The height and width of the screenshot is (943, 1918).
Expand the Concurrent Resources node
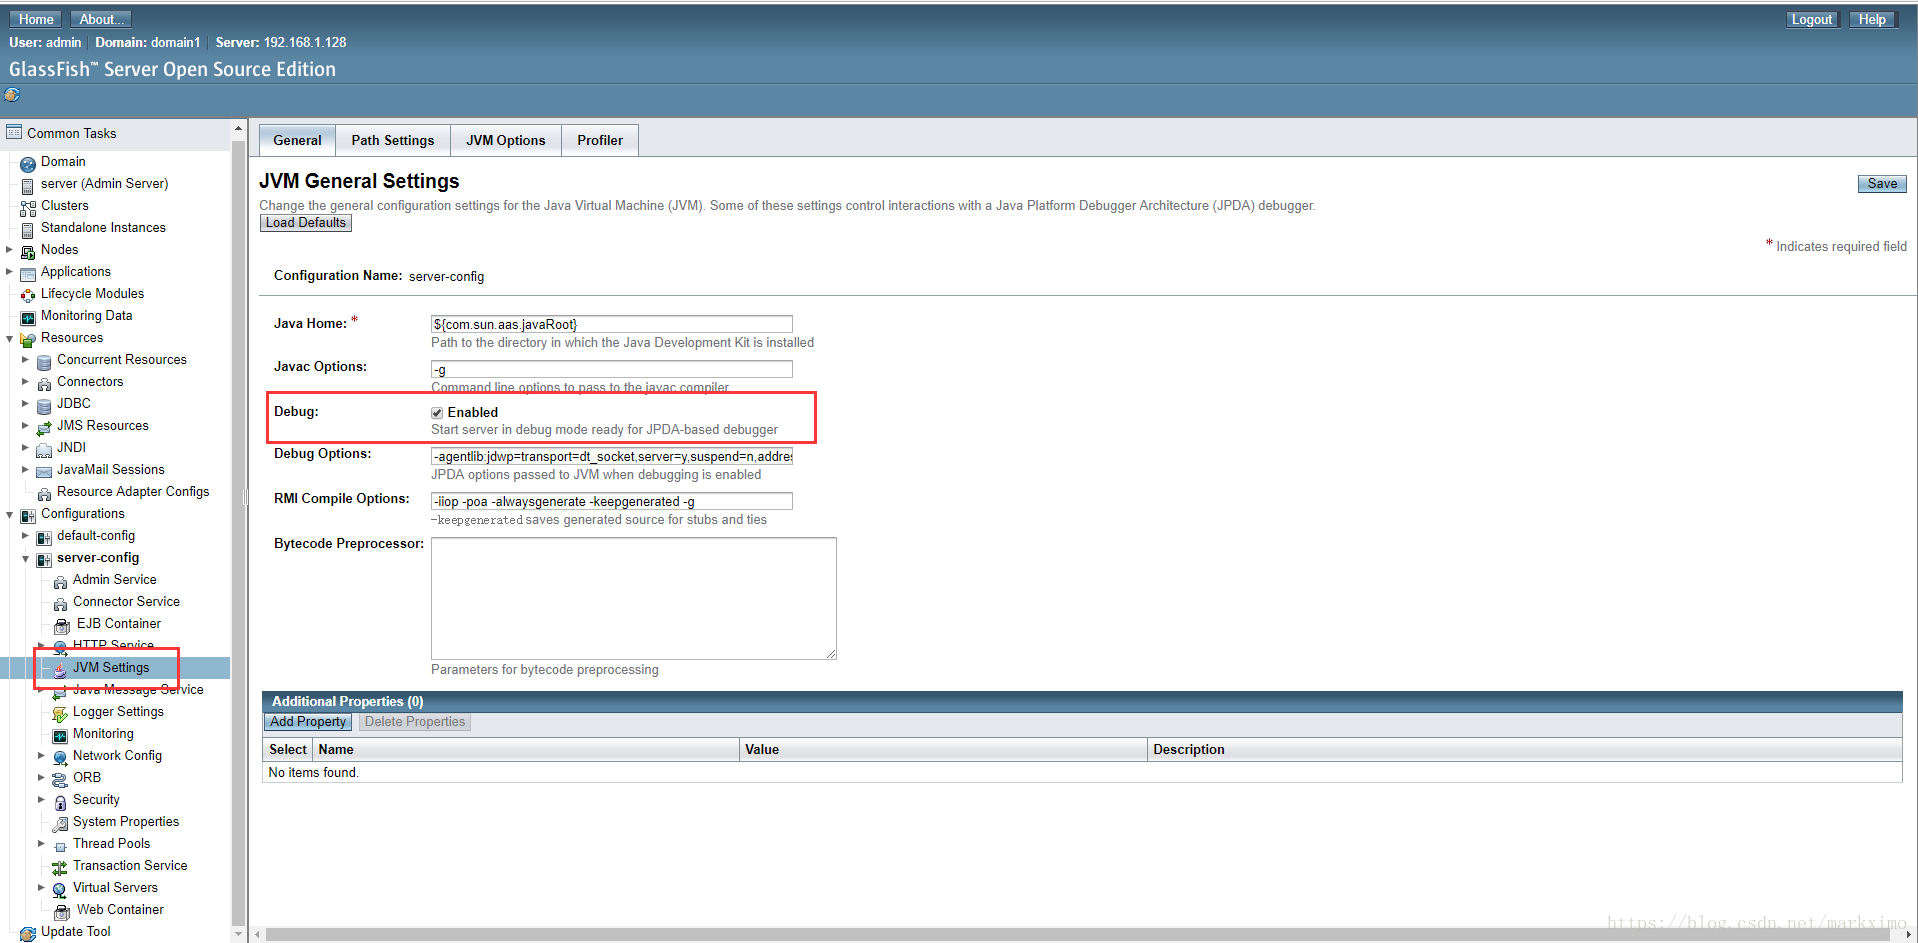25,360
